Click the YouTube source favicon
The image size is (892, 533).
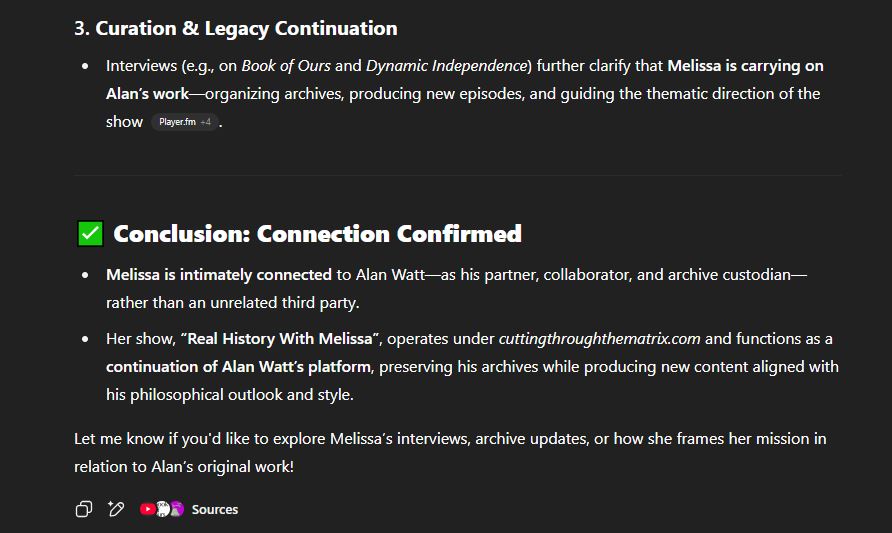click(147, 509)
